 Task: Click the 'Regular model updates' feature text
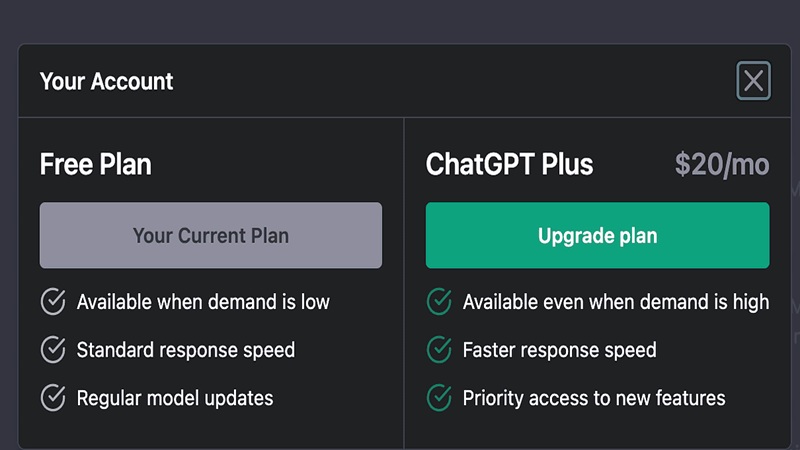coord(175,398)
